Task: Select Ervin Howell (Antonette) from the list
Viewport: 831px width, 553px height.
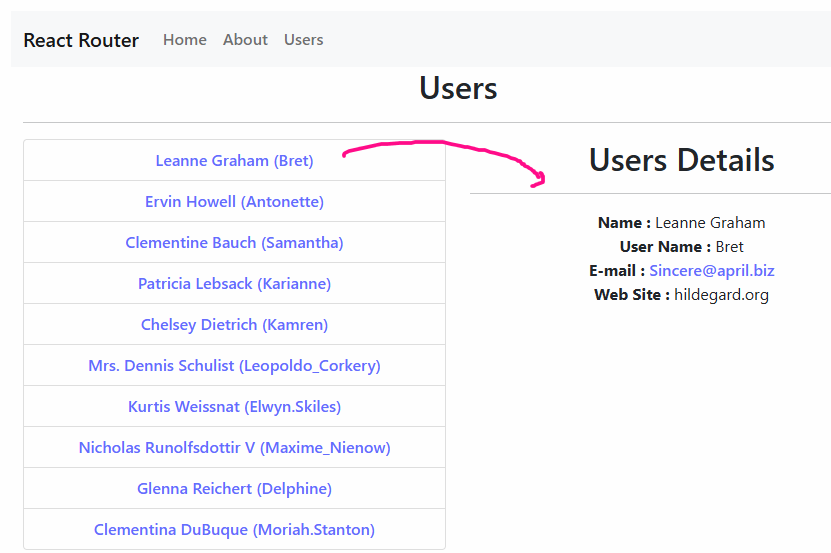Action: coord(234,202)
